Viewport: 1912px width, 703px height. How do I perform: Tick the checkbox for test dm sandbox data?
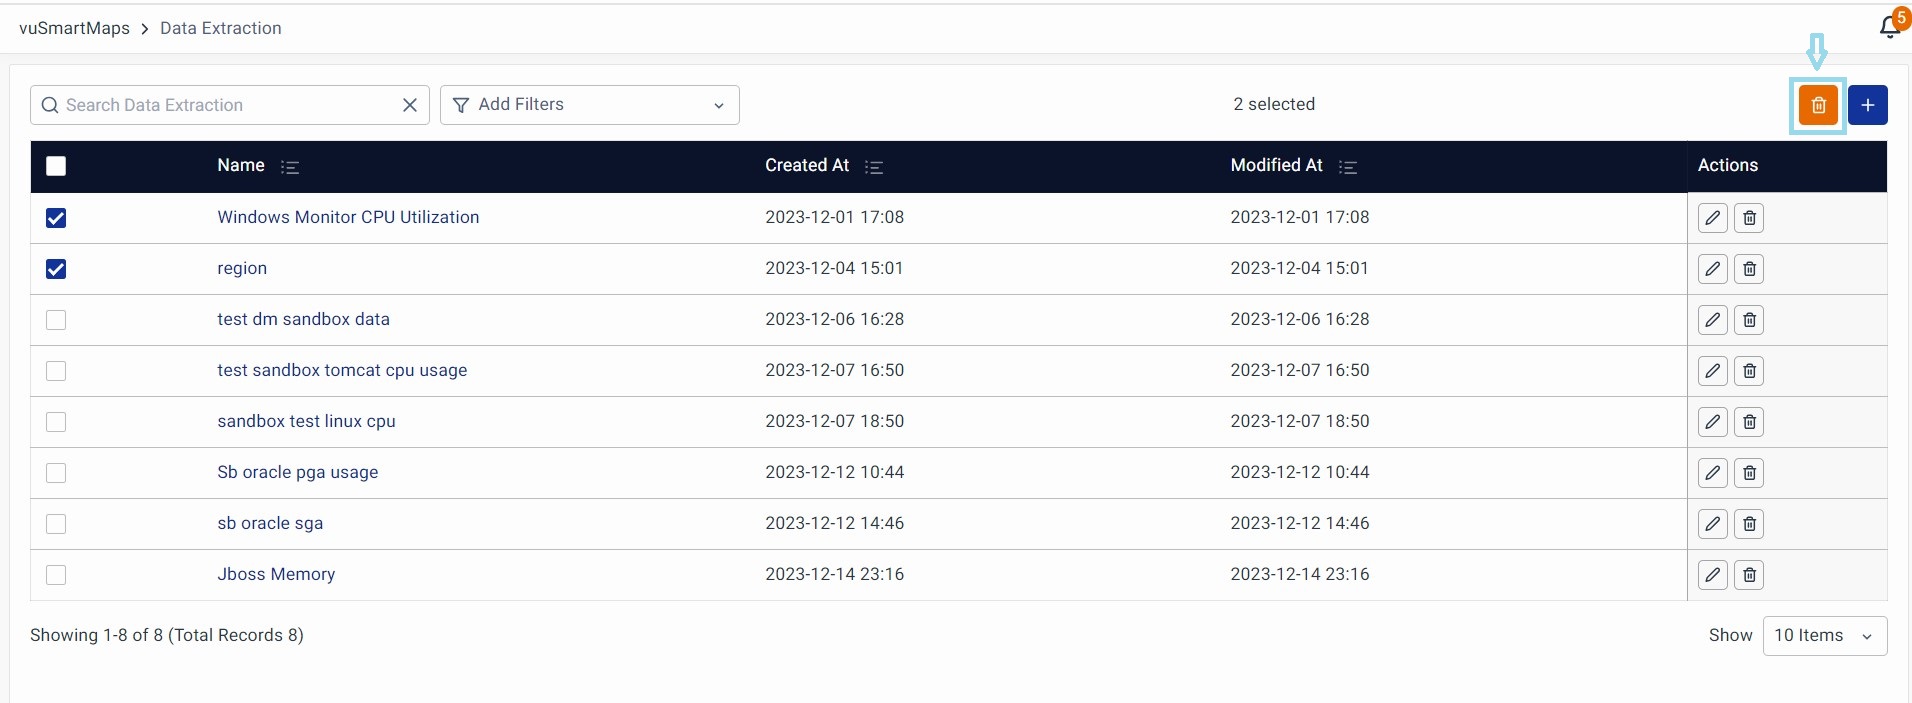(x=56, y=320)
